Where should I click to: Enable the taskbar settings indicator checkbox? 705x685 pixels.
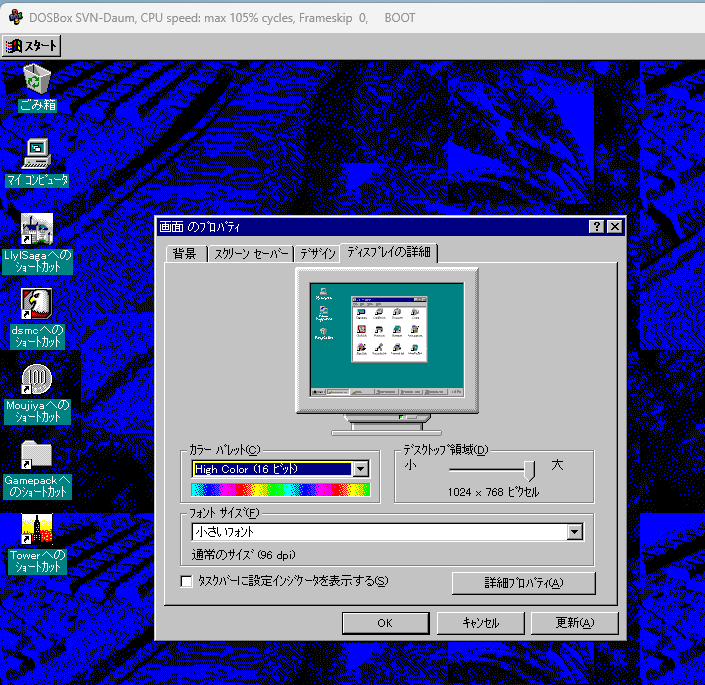pyautogui.click(x=186, y=581)
